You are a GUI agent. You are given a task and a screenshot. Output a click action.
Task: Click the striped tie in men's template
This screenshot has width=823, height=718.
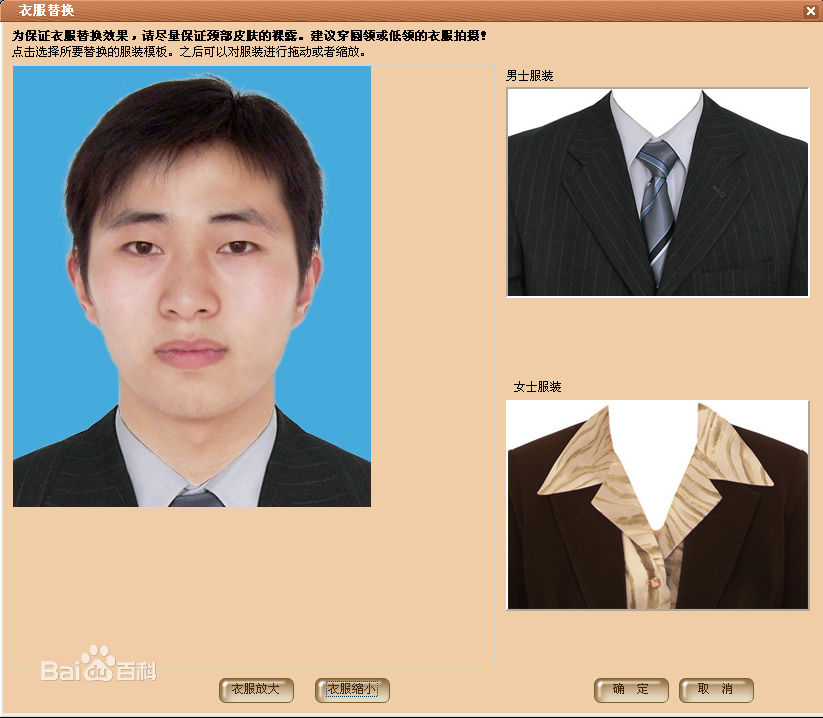click(657, 195)
